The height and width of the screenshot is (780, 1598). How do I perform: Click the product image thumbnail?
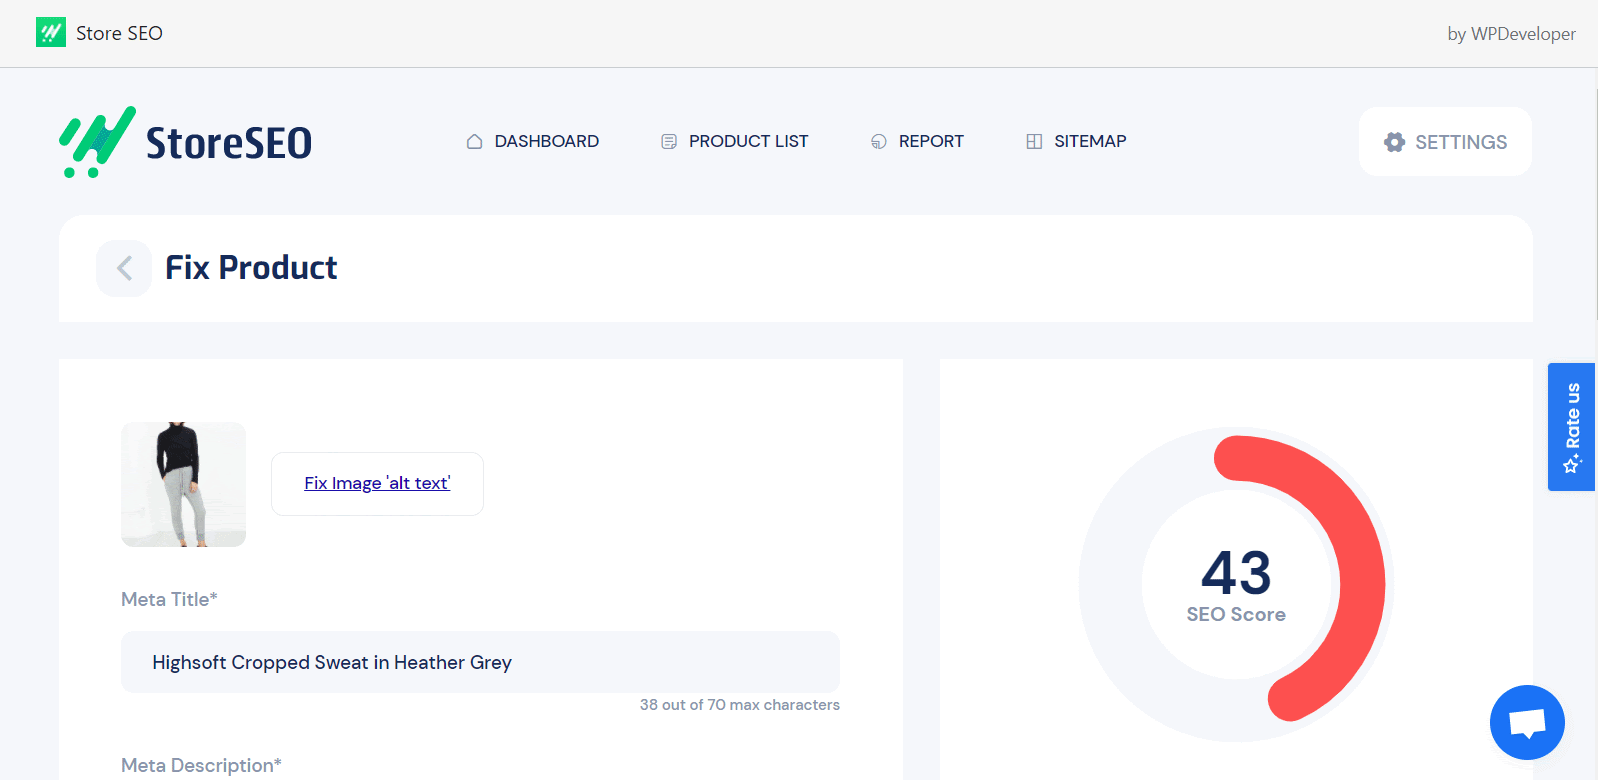(x=183, y=484)
